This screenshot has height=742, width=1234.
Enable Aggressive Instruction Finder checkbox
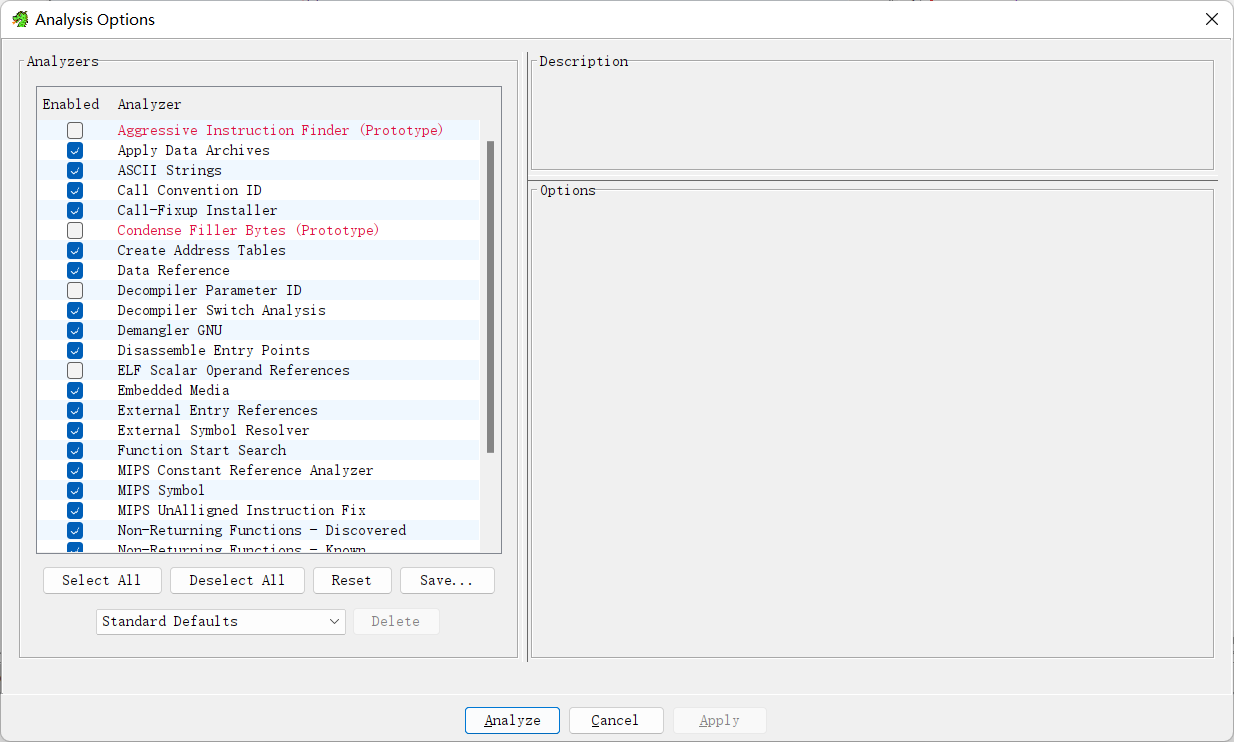(x=75, y=130)
